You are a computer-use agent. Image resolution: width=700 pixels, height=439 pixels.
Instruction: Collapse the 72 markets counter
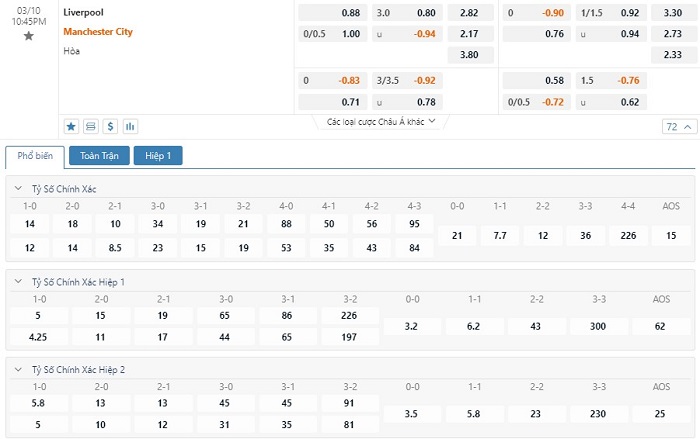(679, 127)
